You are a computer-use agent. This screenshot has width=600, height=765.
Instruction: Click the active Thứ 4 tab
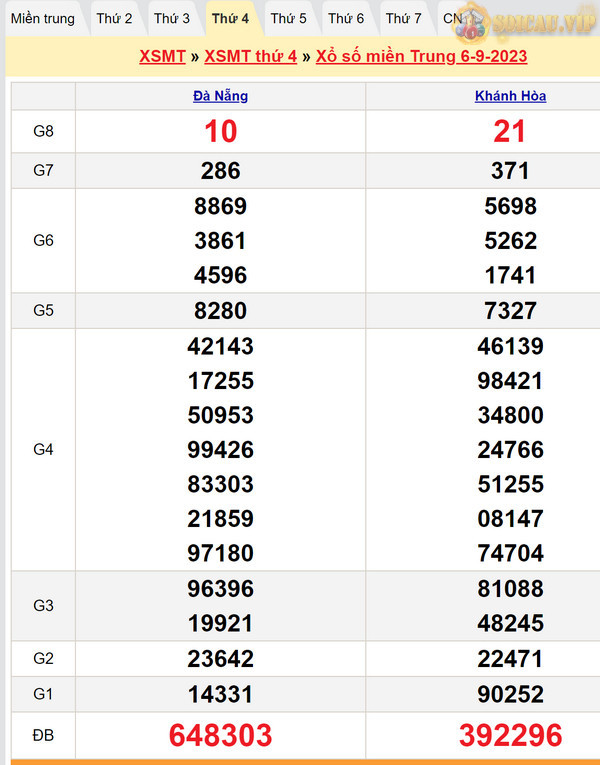231,18
